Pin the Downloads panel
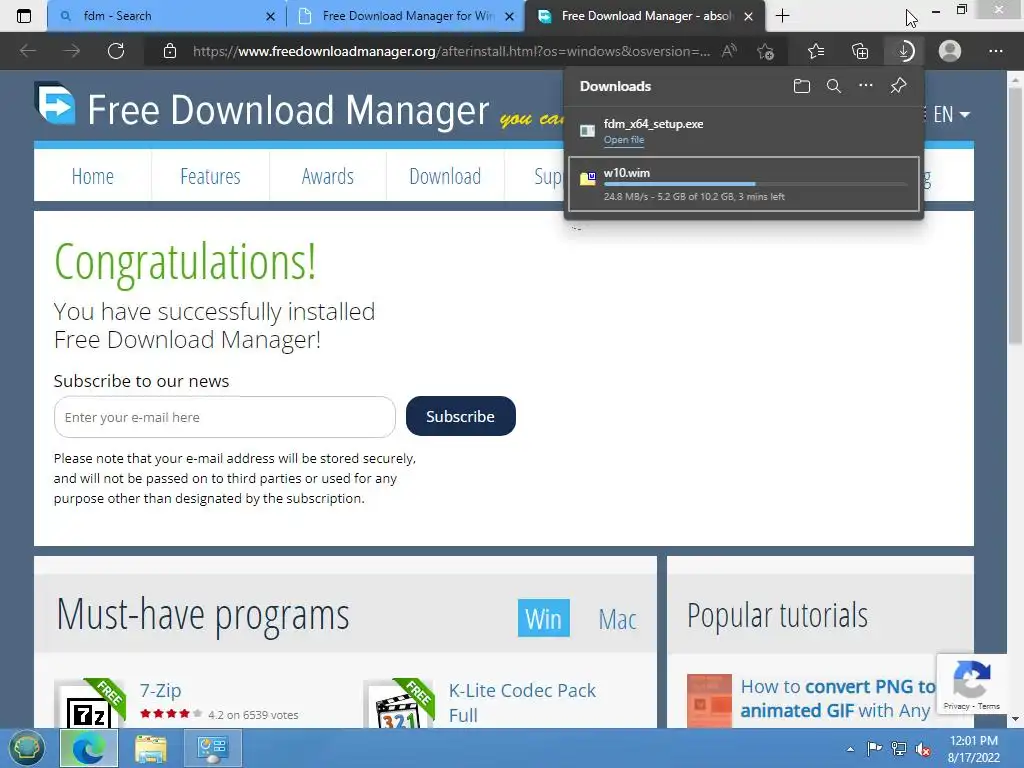Viewport: 1024px width, 768px height. click(899, 86)
